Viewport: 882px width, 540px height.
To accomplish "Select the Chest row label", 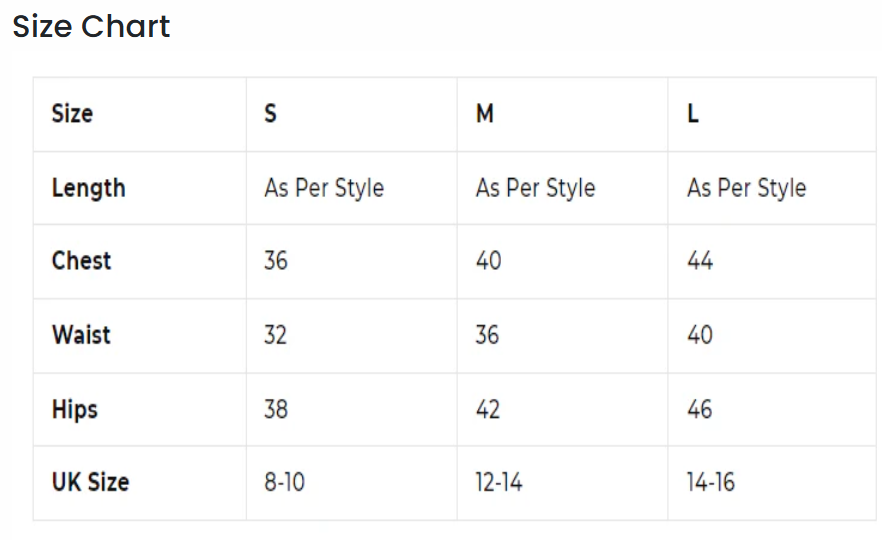I will point(81,261).
